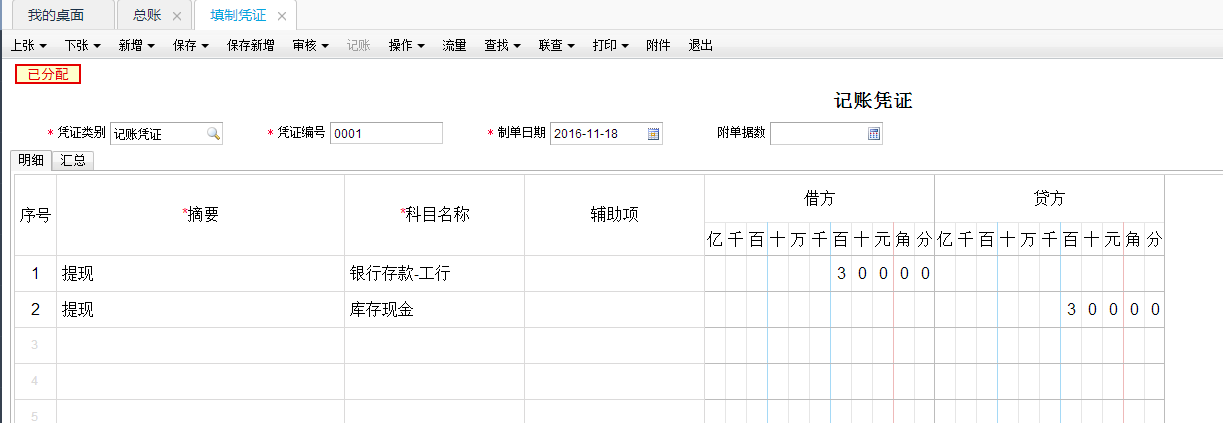Click row 2 credit amount 30000
Screen dimensions: 1223x423
1049,310
